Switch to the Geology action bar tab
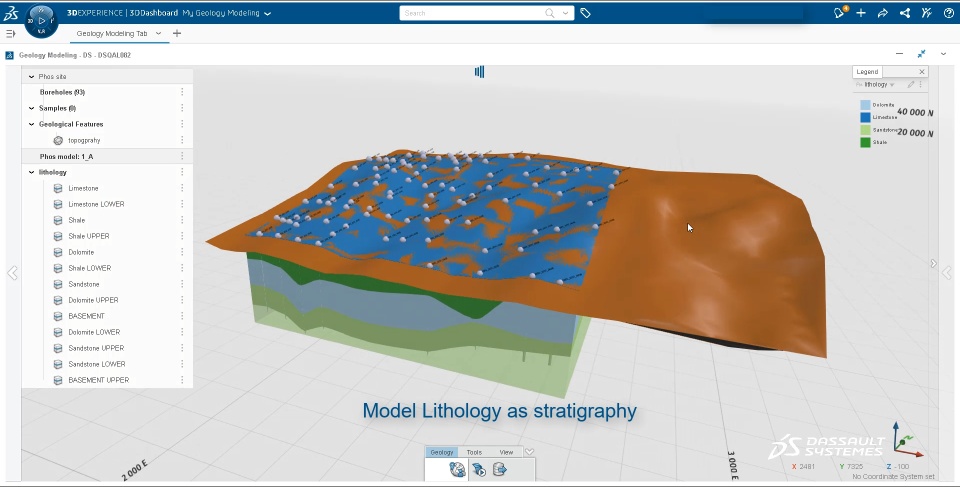Screen dimensions: 960x487 tap(441, 452)
